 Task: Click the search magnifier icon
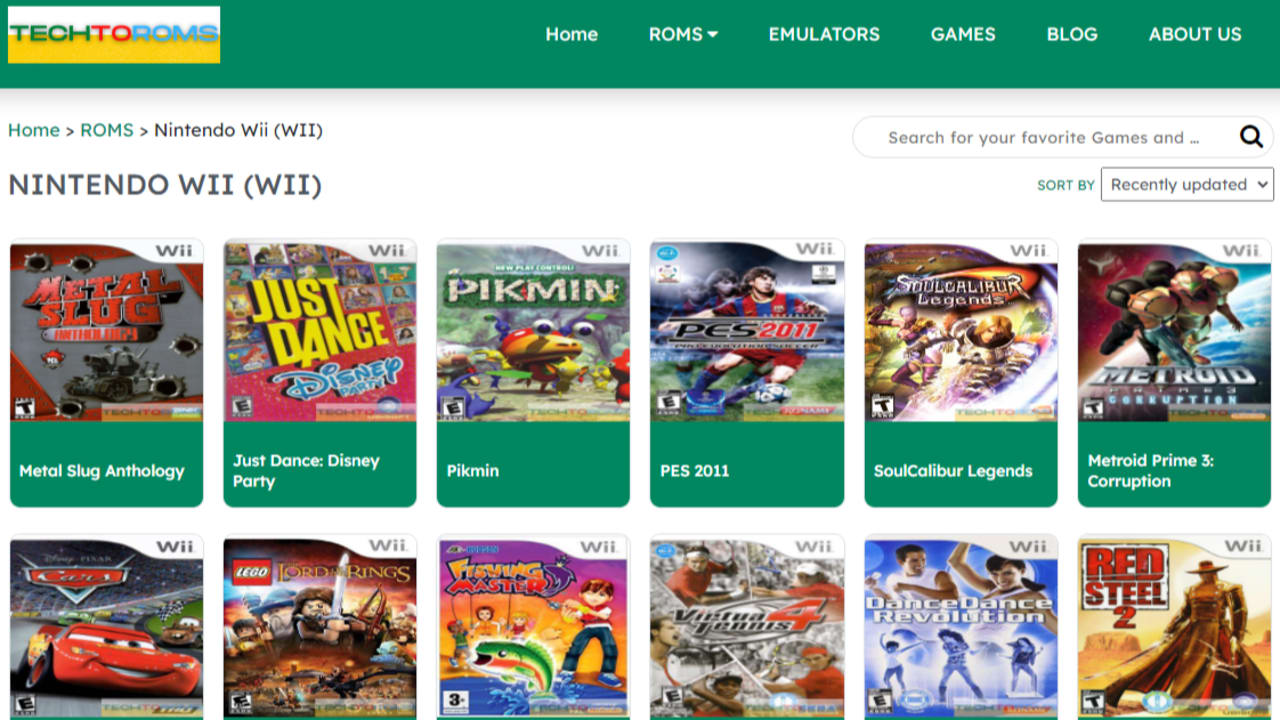1251,137
